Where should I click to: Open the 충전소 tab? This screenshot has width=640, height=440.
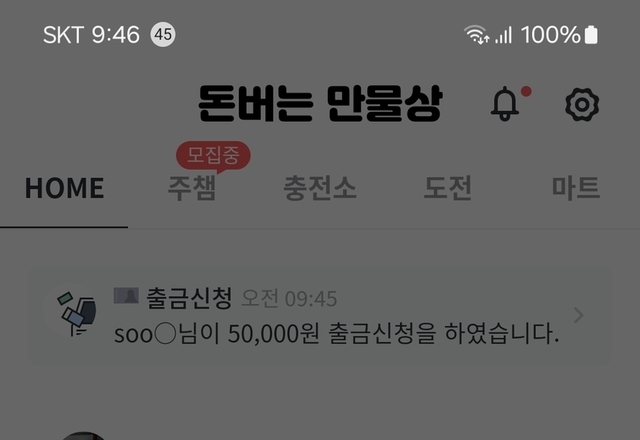[320, 188]
